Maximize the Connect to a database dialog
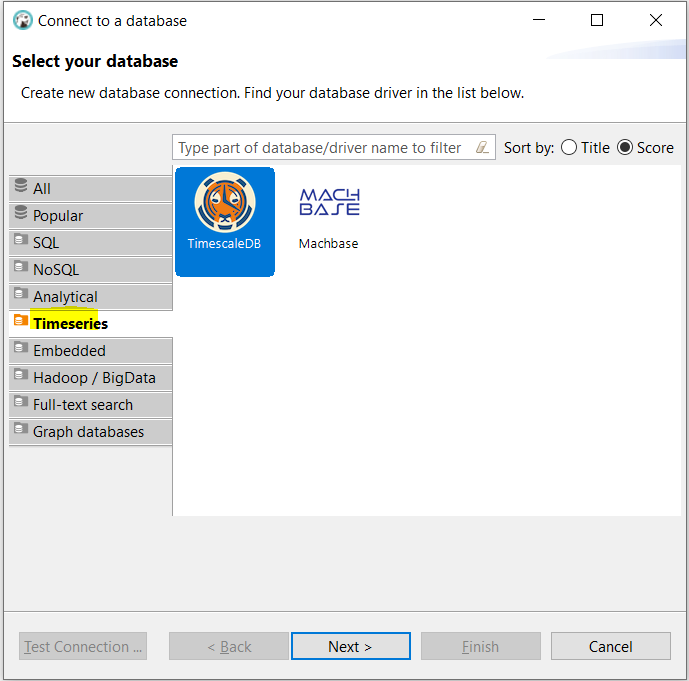The width and height of the screenshot is (689, 681). 597,20
